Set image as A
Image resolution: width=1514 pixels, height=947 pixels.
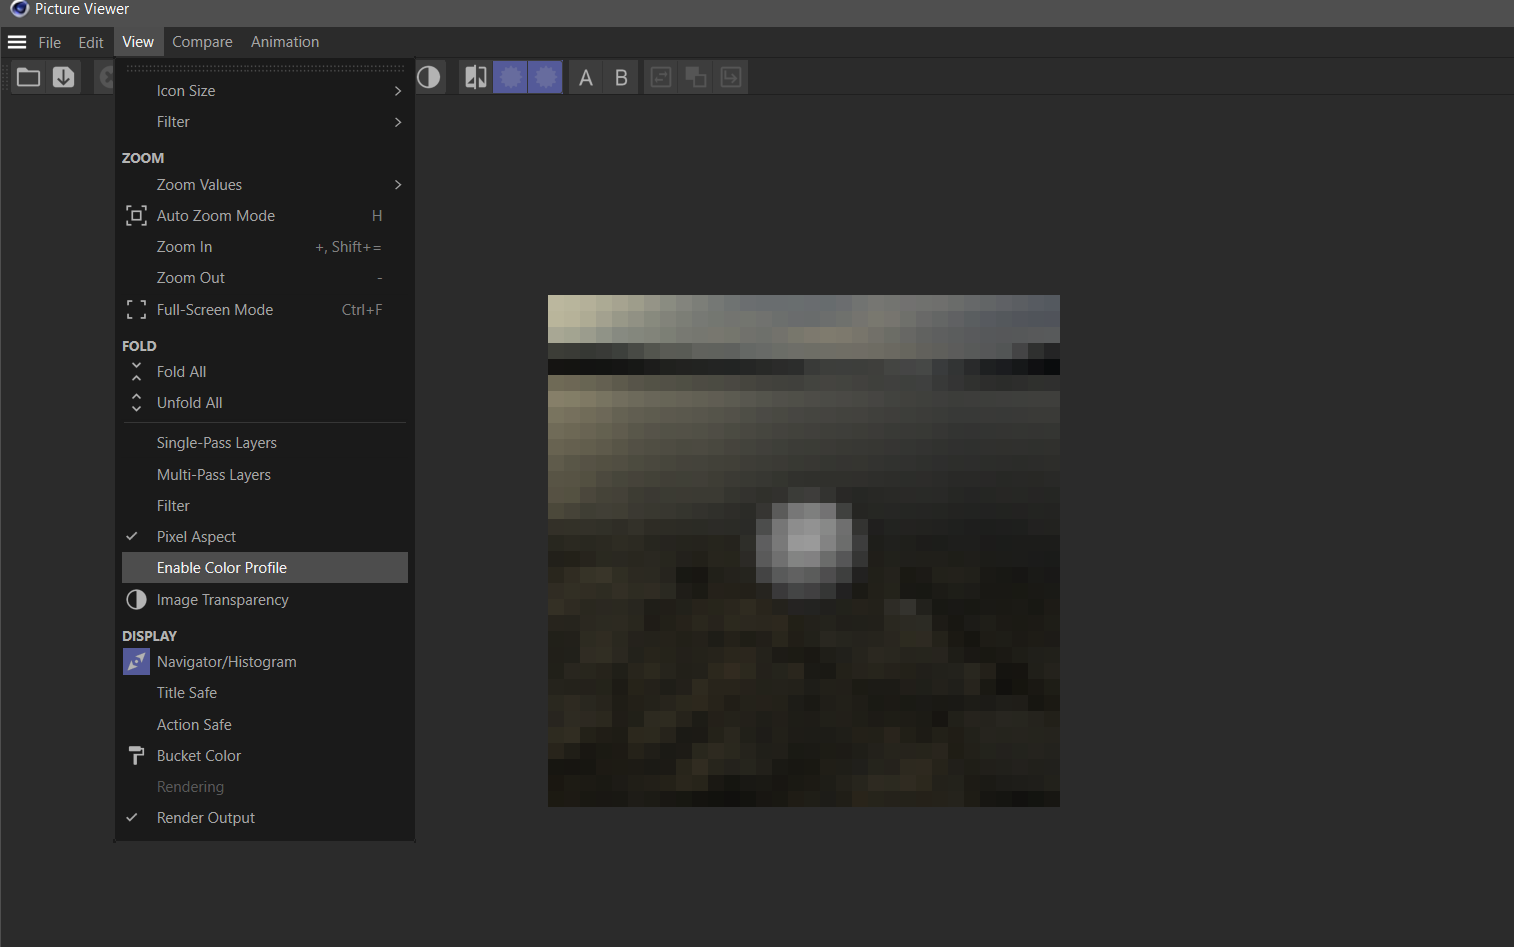click(x=586, y=77)
